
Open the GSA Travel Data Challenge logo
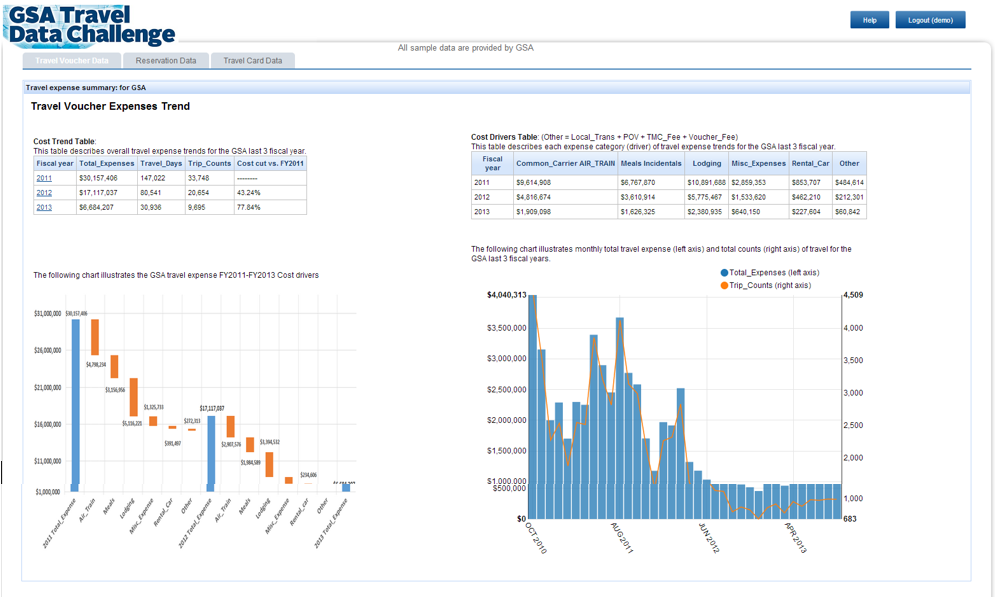pyautogui.click(x=90, y=25)
